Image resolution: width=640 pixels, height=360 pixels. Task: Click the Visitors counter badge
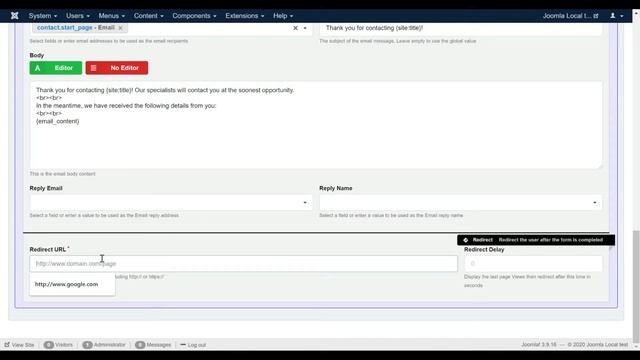click(49, 345)
